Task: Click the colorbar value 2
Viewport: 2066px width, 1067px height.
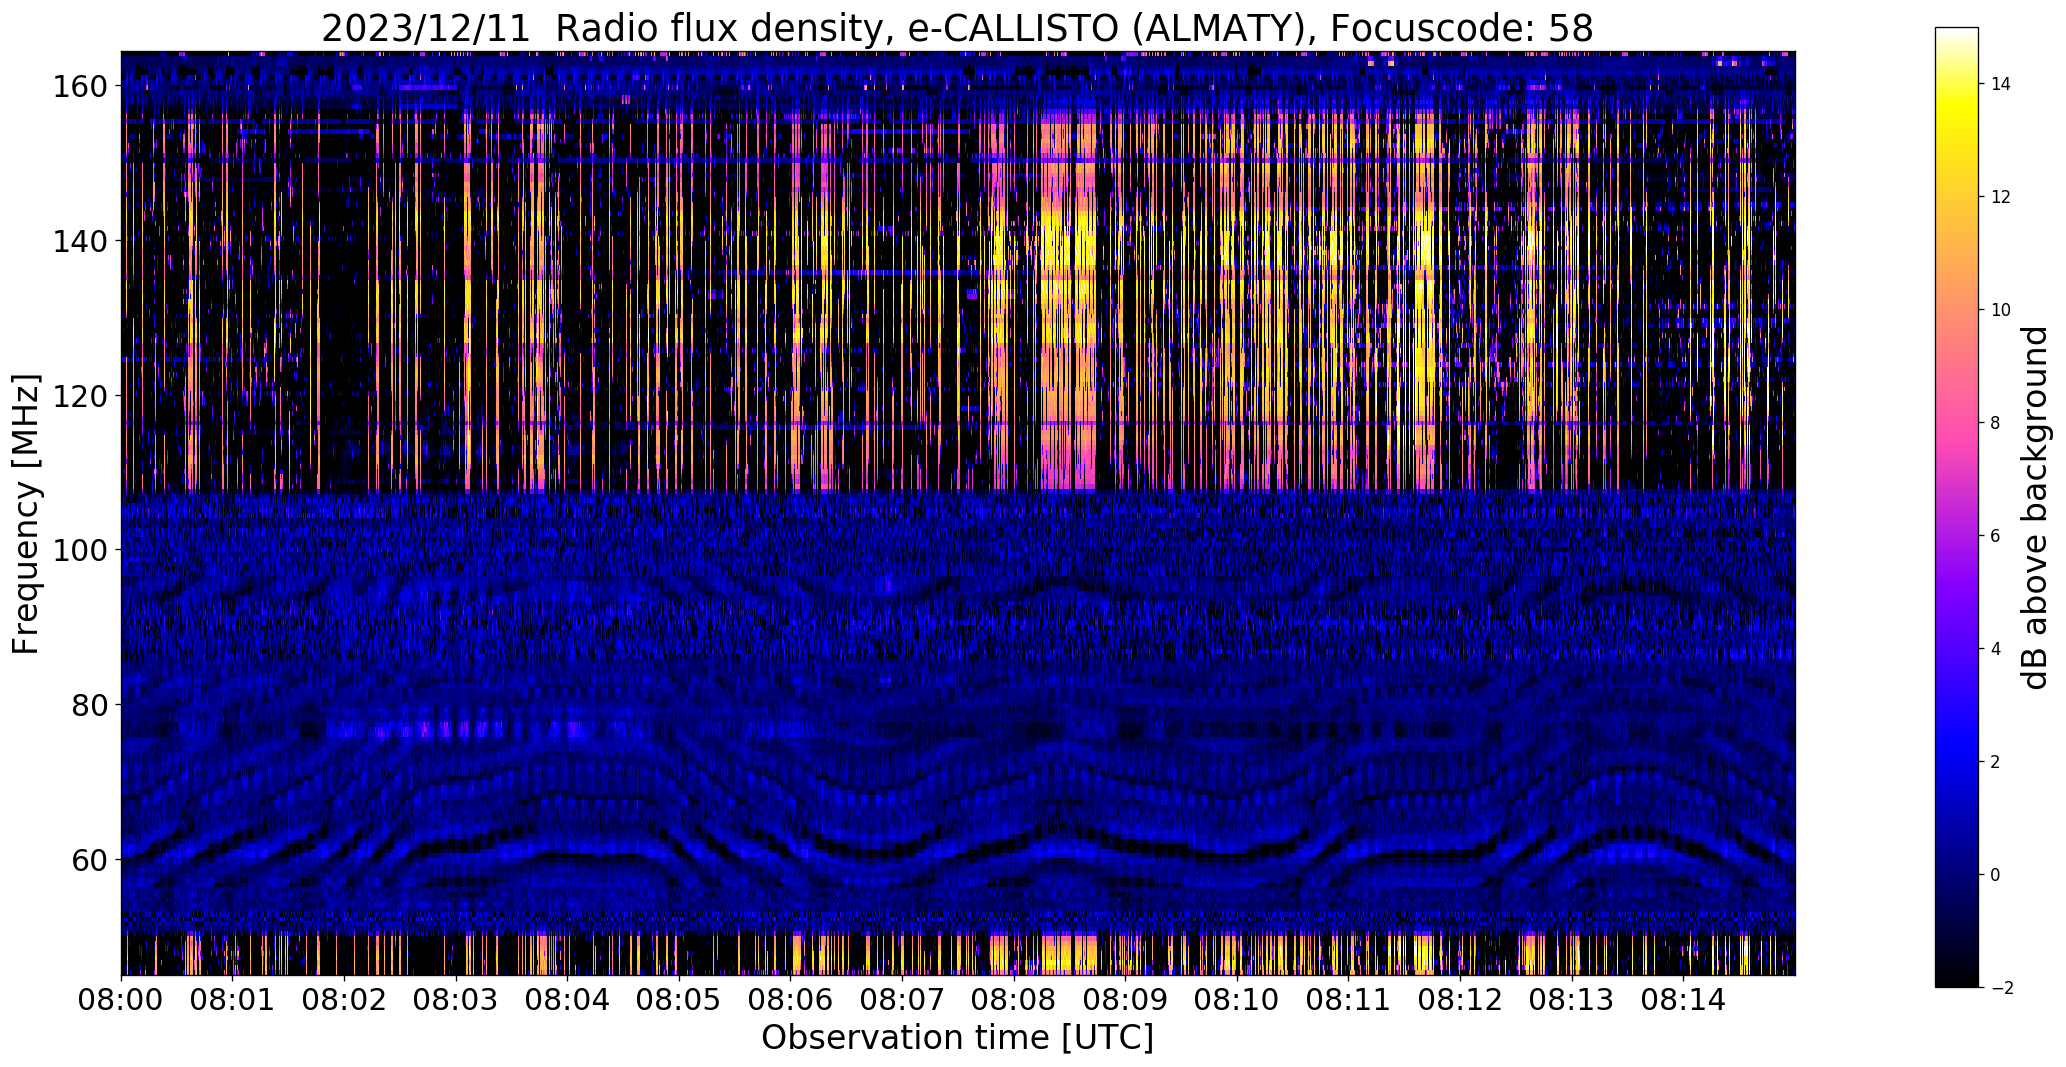Action: 1996,762
